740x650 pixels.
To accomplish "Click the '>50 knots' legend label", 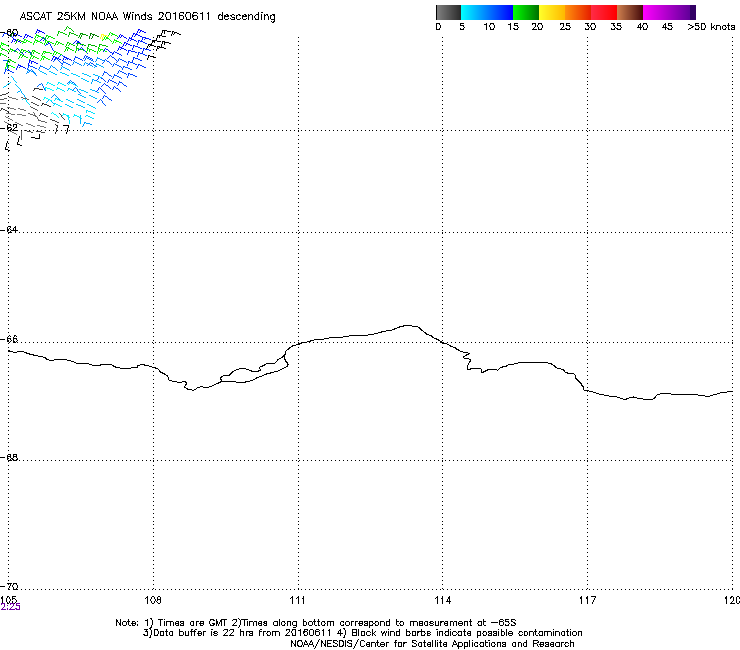I will [x=711, y=27].
